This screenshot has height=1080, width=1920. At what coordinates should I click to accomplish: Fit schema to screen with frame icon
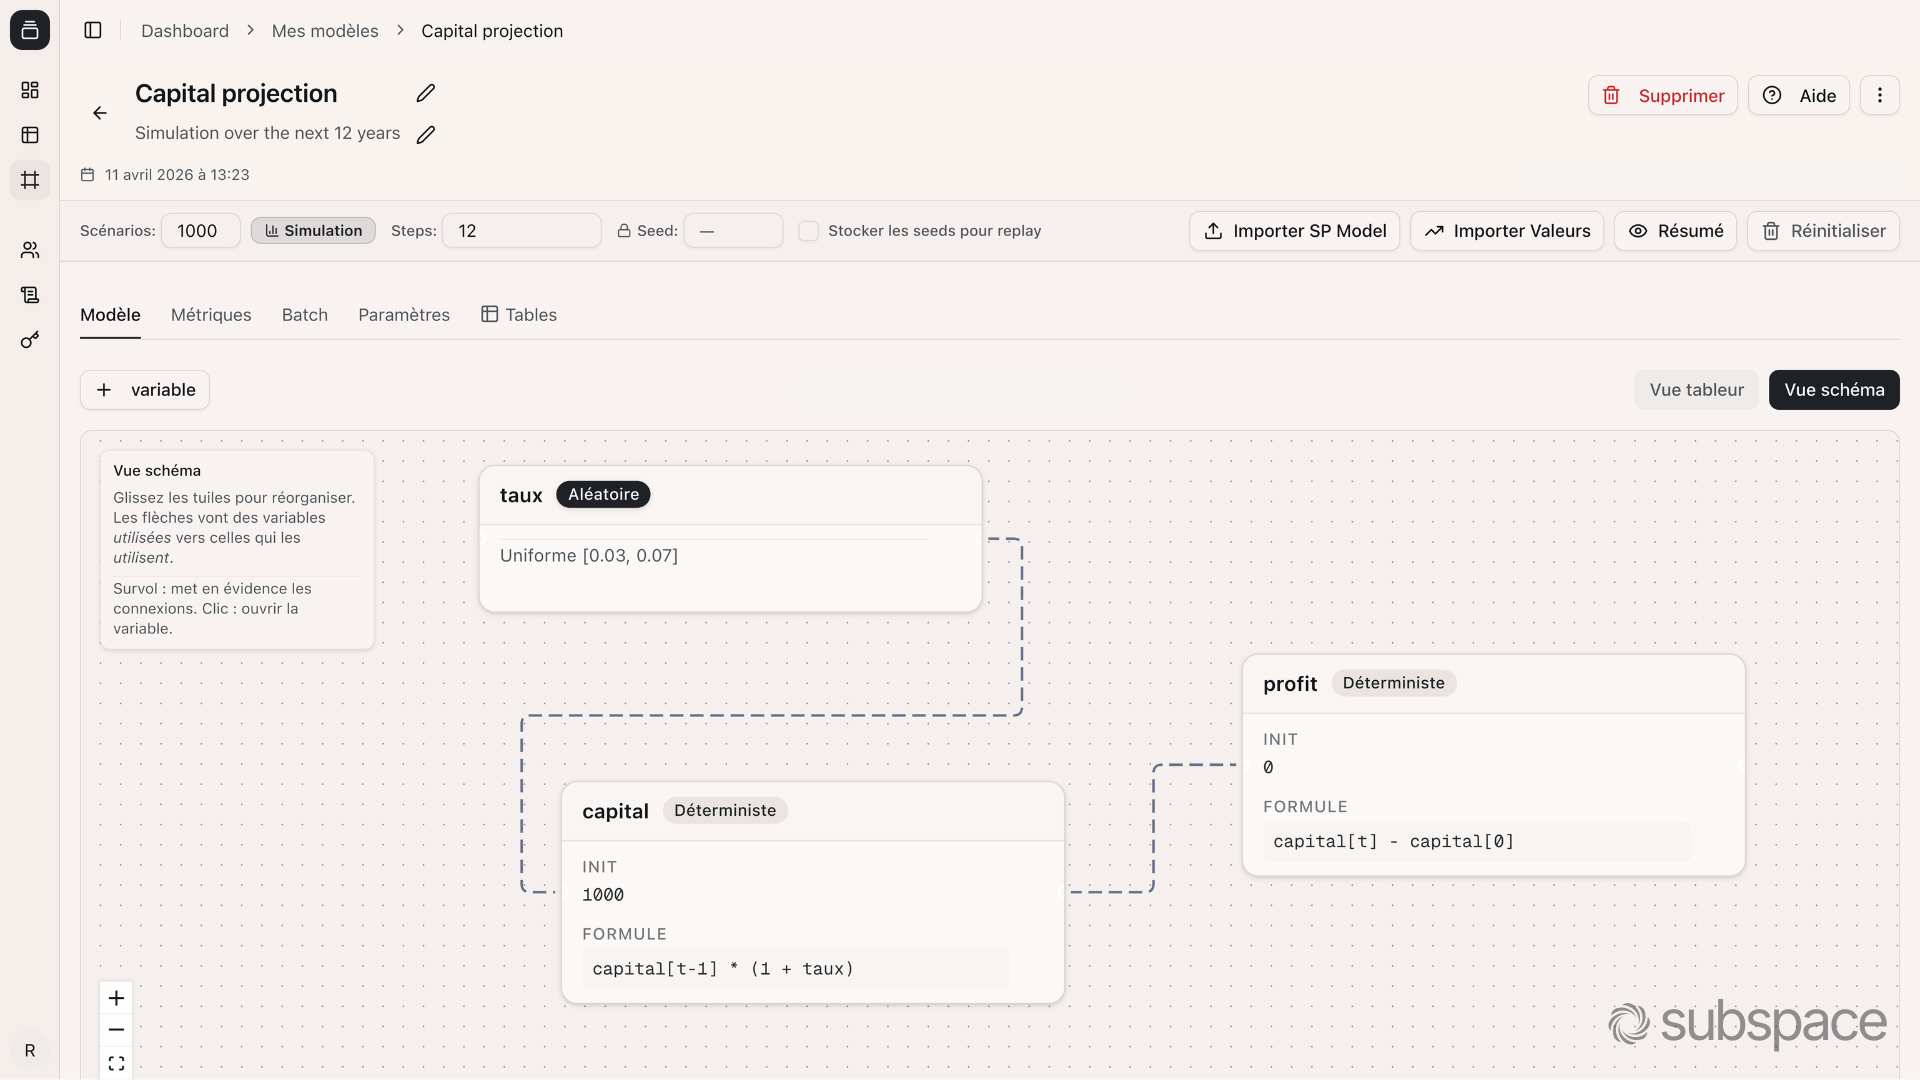point(115,1062)
